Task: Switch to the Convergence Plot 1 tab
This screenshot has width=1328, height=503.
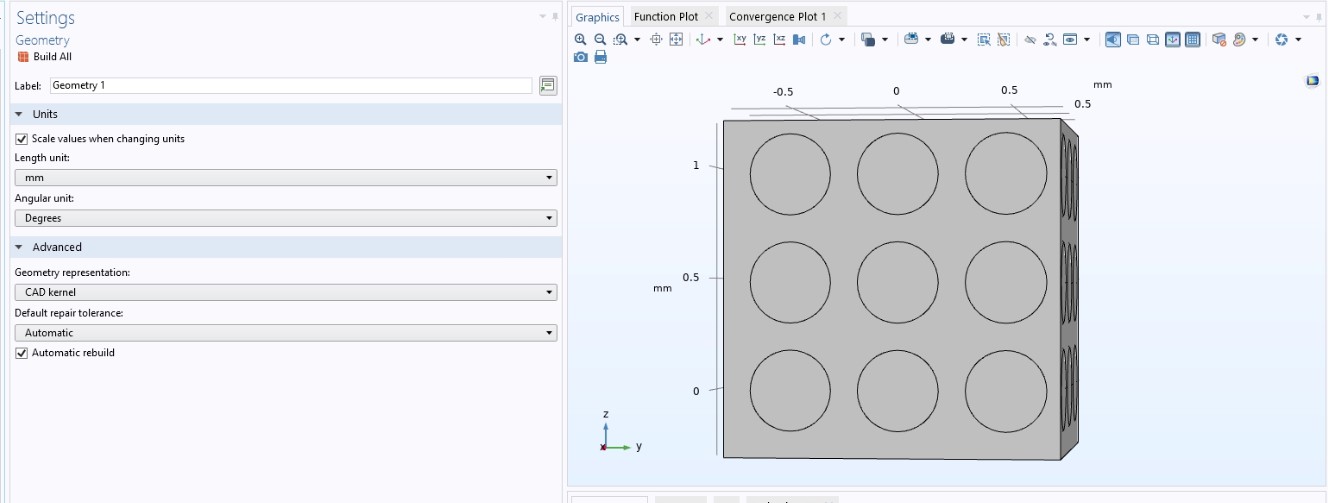Action: [777, 17]
